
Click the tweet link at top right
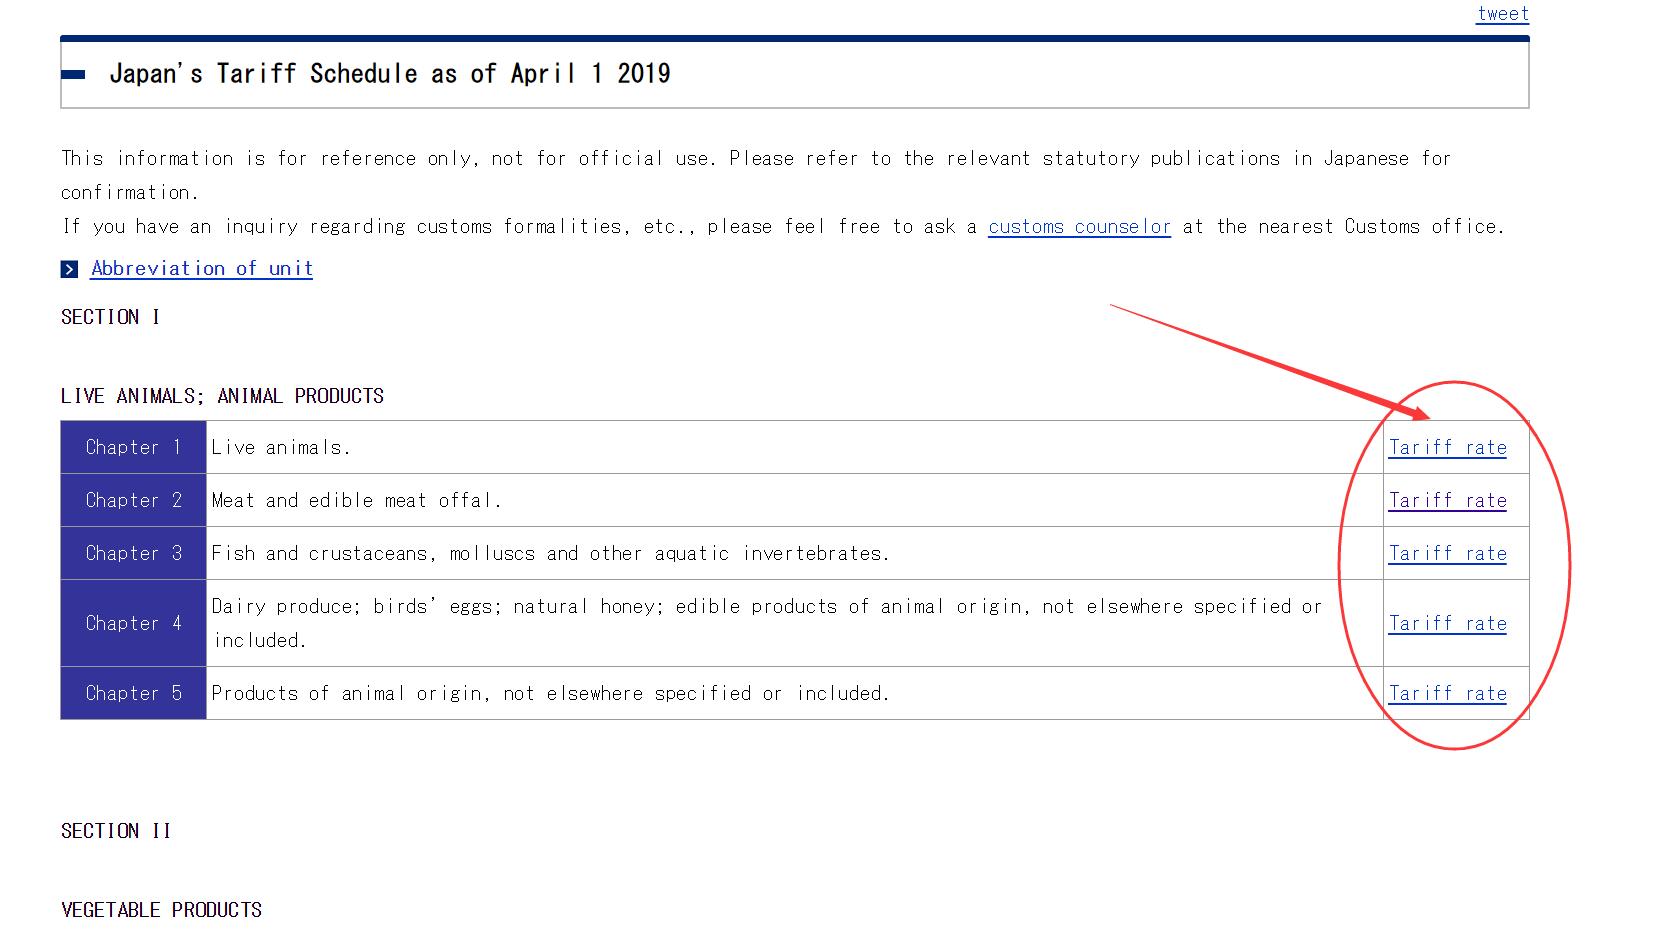1502,13
